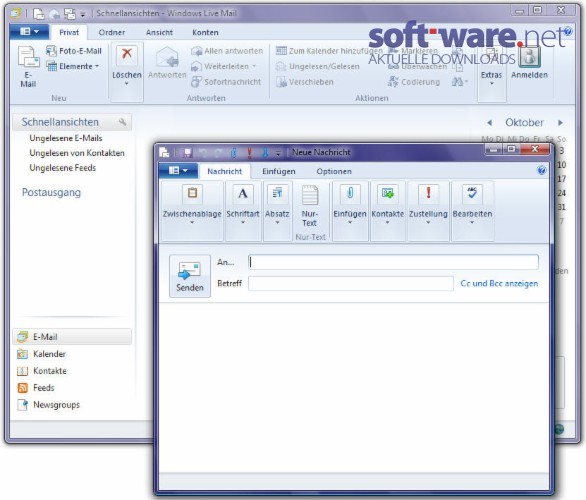
Task: Open binoculars search dropdown in Aktionen
Action: pyautogui.click(x=460, y=82)
